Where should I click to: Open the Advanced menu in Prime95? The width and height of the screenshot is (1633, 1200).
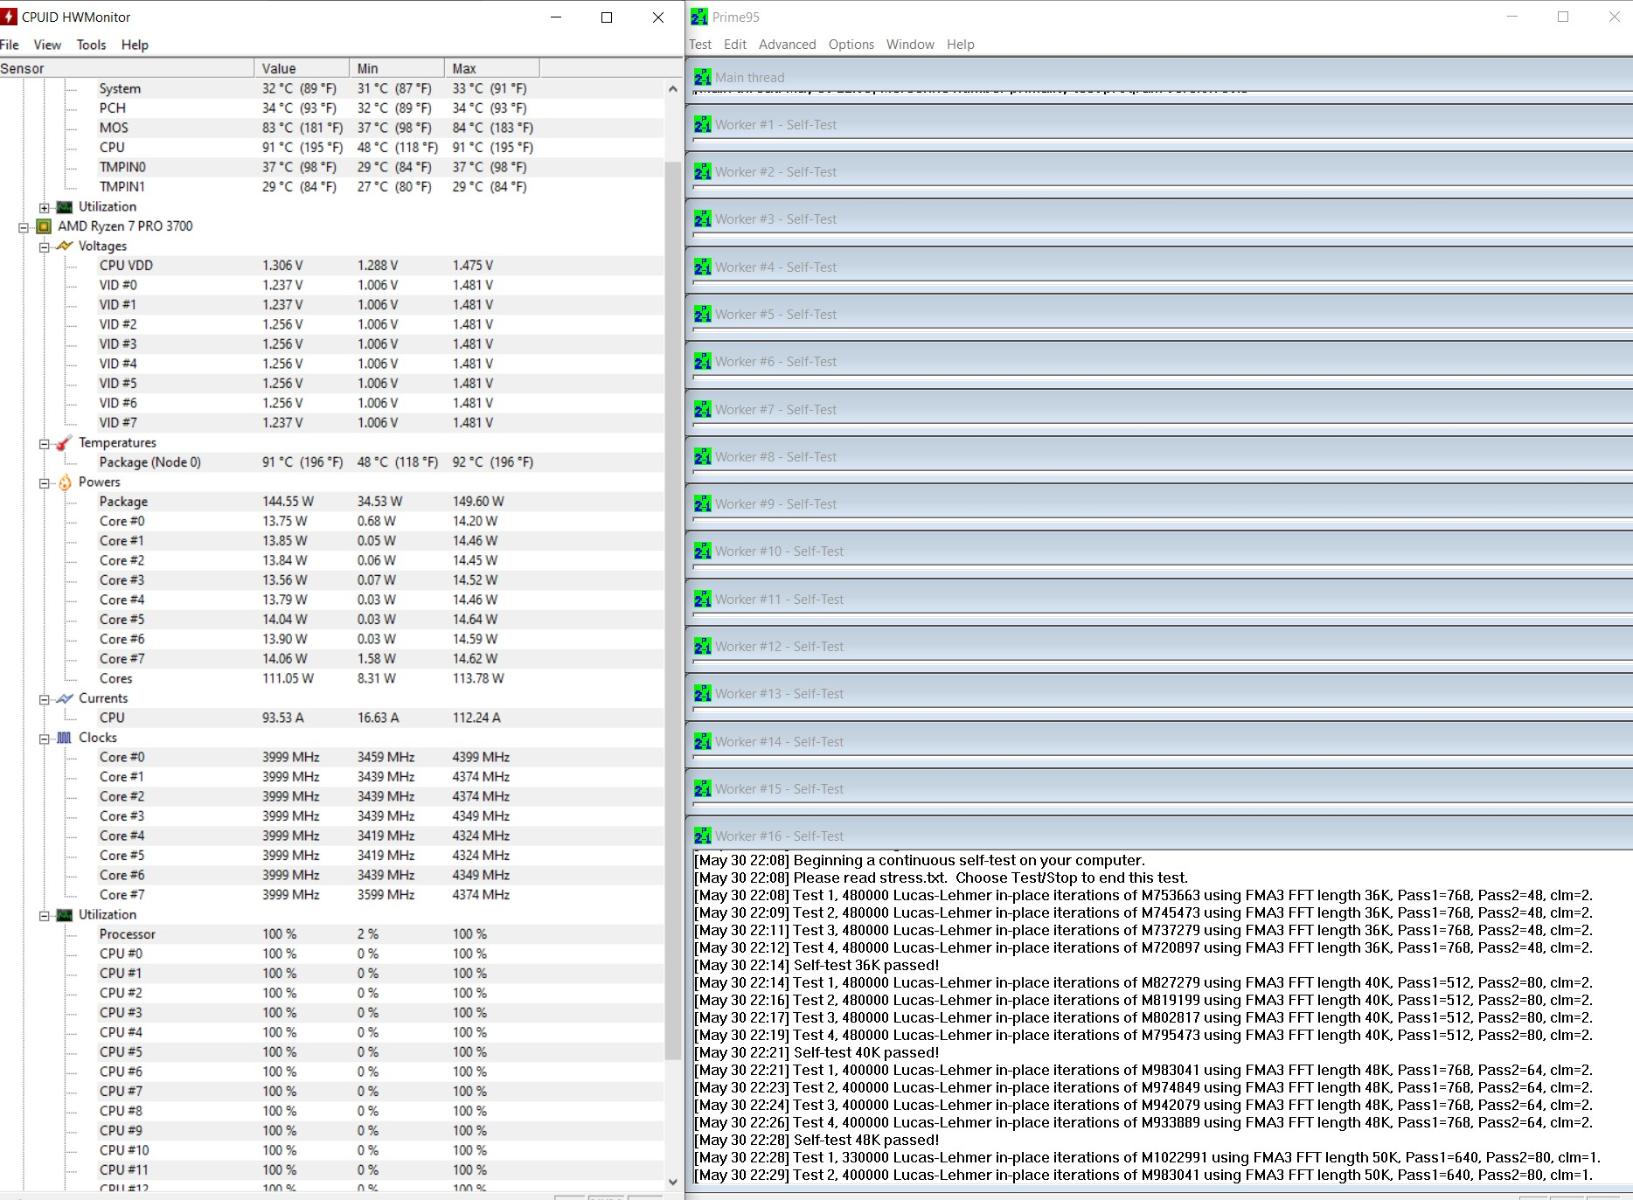pyautogui.click(x=787, y=44)
